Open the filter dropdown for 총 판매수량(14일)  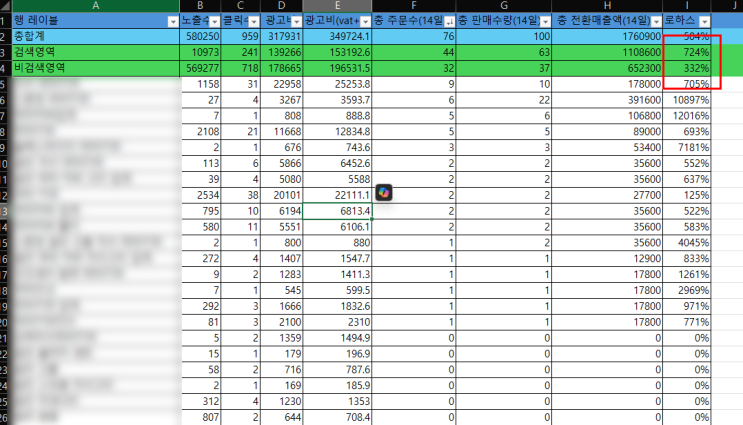pyautogui.click(x=545, y=22)
